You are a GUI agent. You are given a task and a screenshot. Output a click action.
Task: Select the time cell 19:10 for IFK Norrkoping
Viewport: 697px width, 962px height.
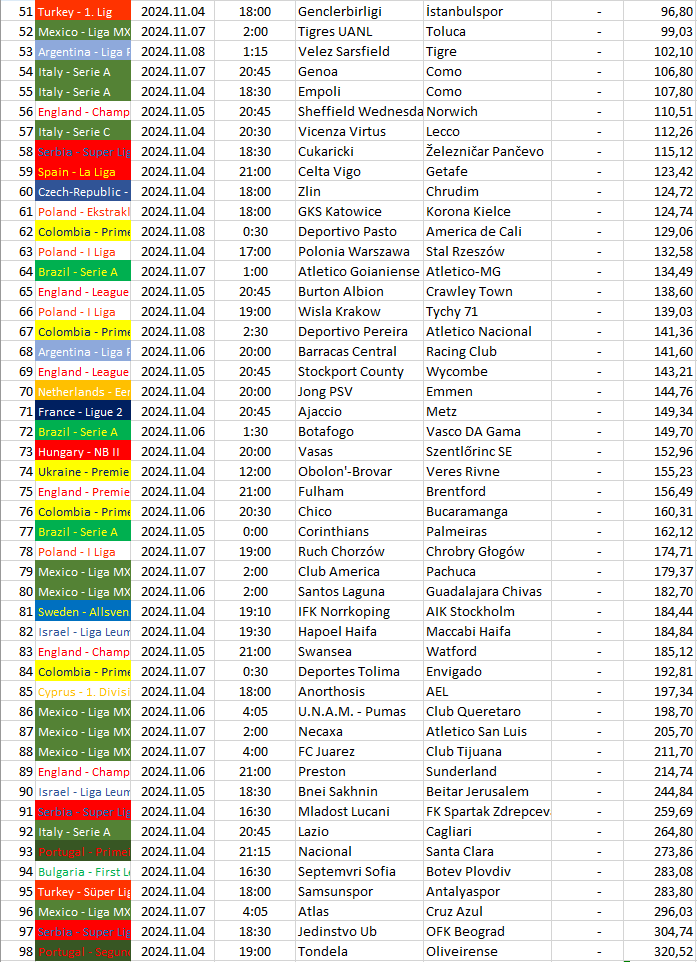tap(255, 612)
